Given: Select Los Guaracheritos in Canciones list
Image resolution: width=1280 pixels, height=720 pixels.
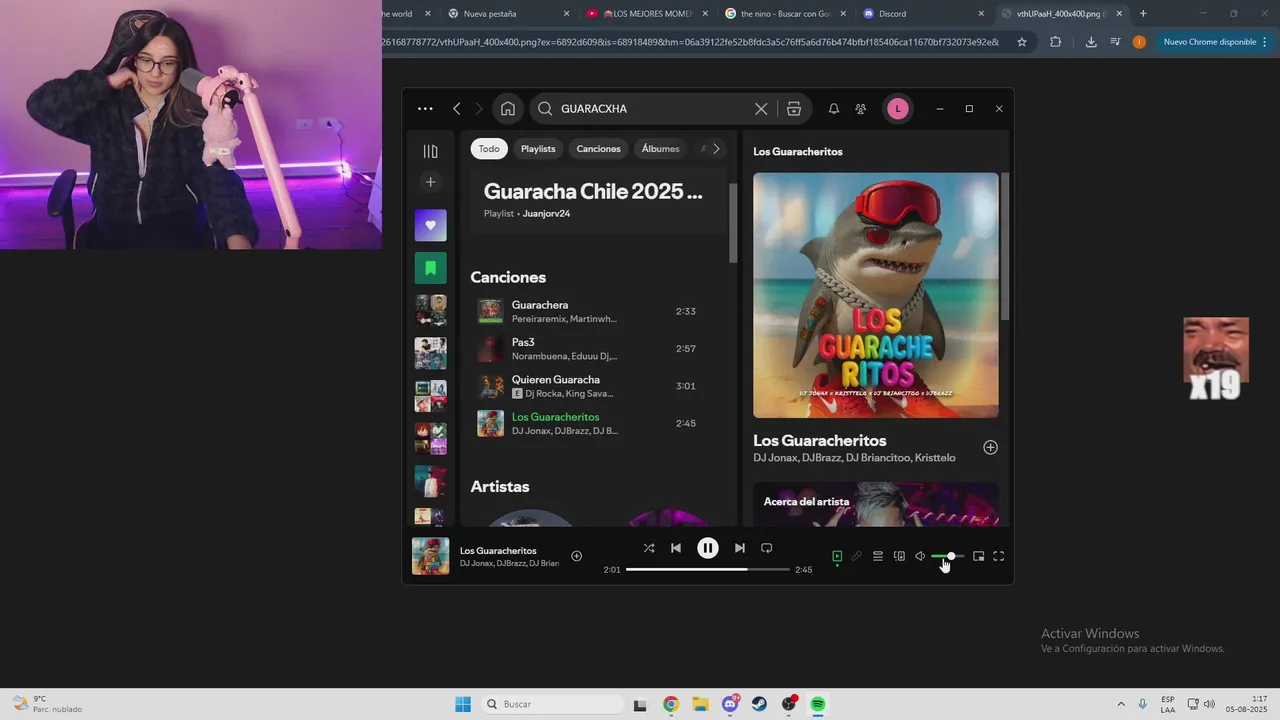Looking at the screenshot, I should (x=598, y=423).
